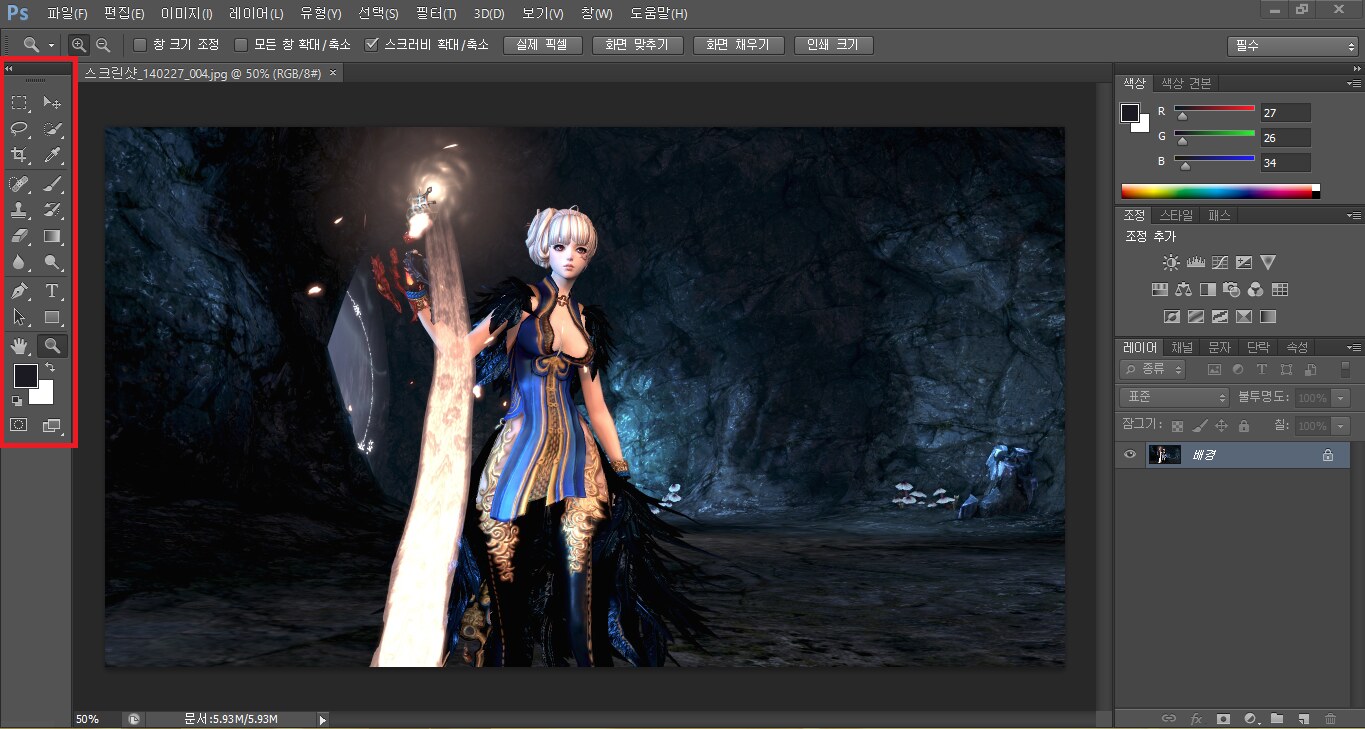Select the Horizontal Type tool
This screenshot has height=729, width=1365.
[x=52, y=292]
